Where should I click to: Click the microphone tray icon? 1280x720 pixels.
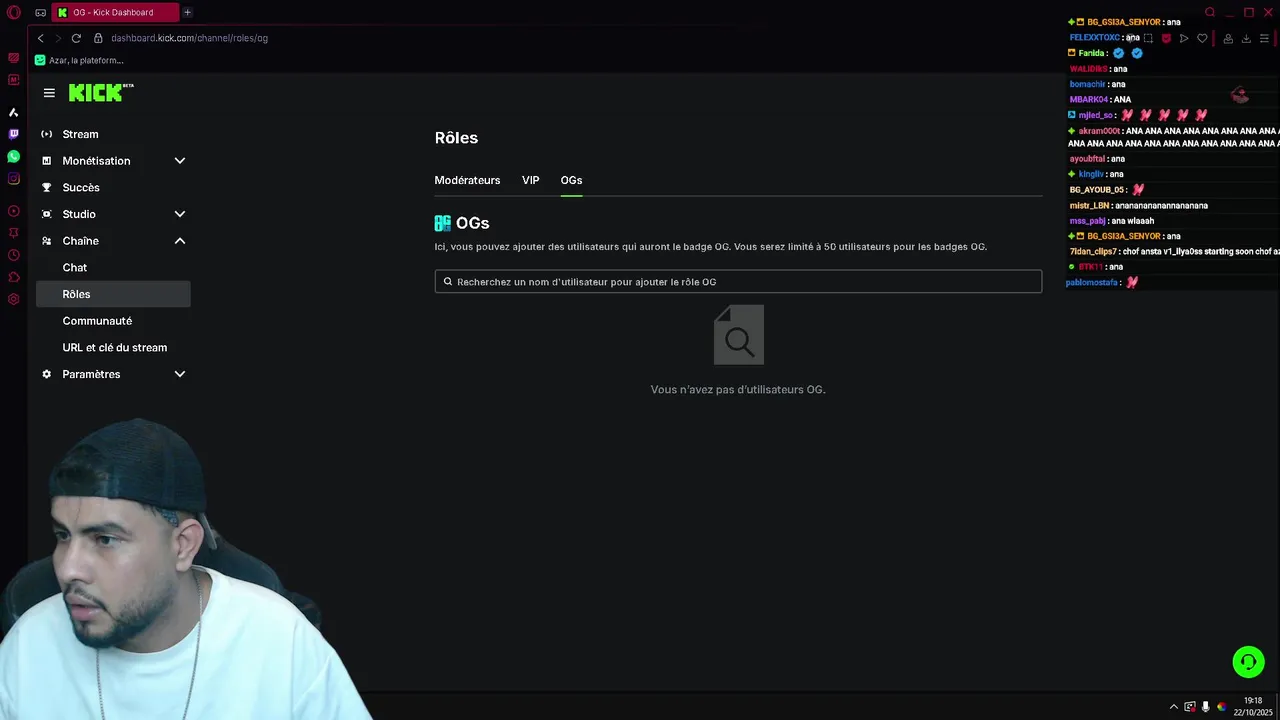[1206, 706]
